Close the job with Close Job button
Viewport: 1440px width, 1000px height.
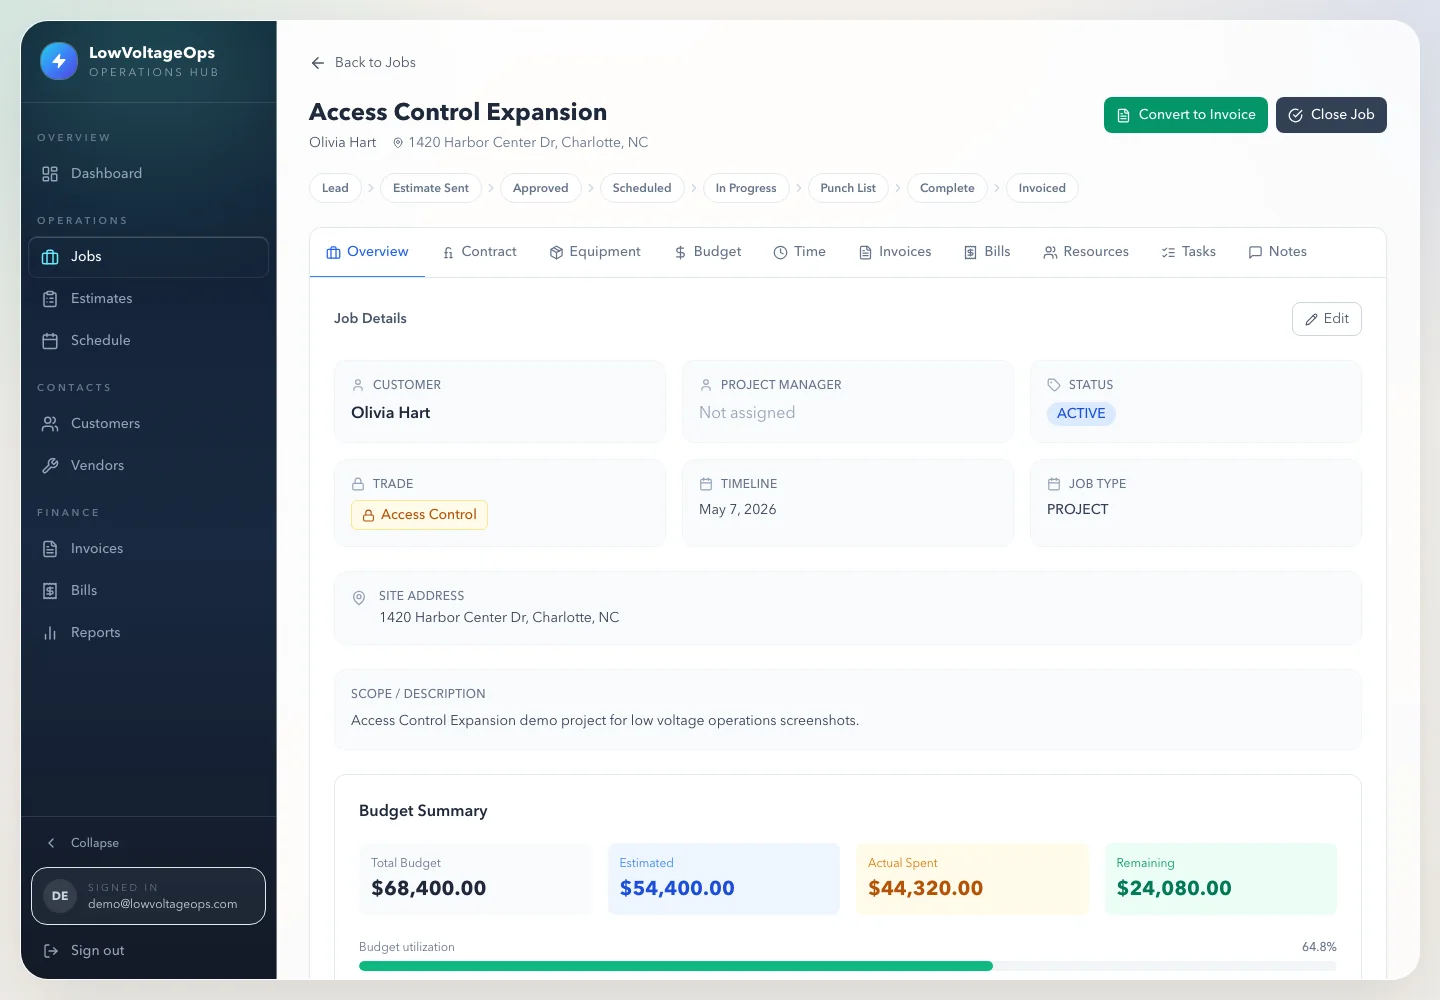tap(1331, 115)
